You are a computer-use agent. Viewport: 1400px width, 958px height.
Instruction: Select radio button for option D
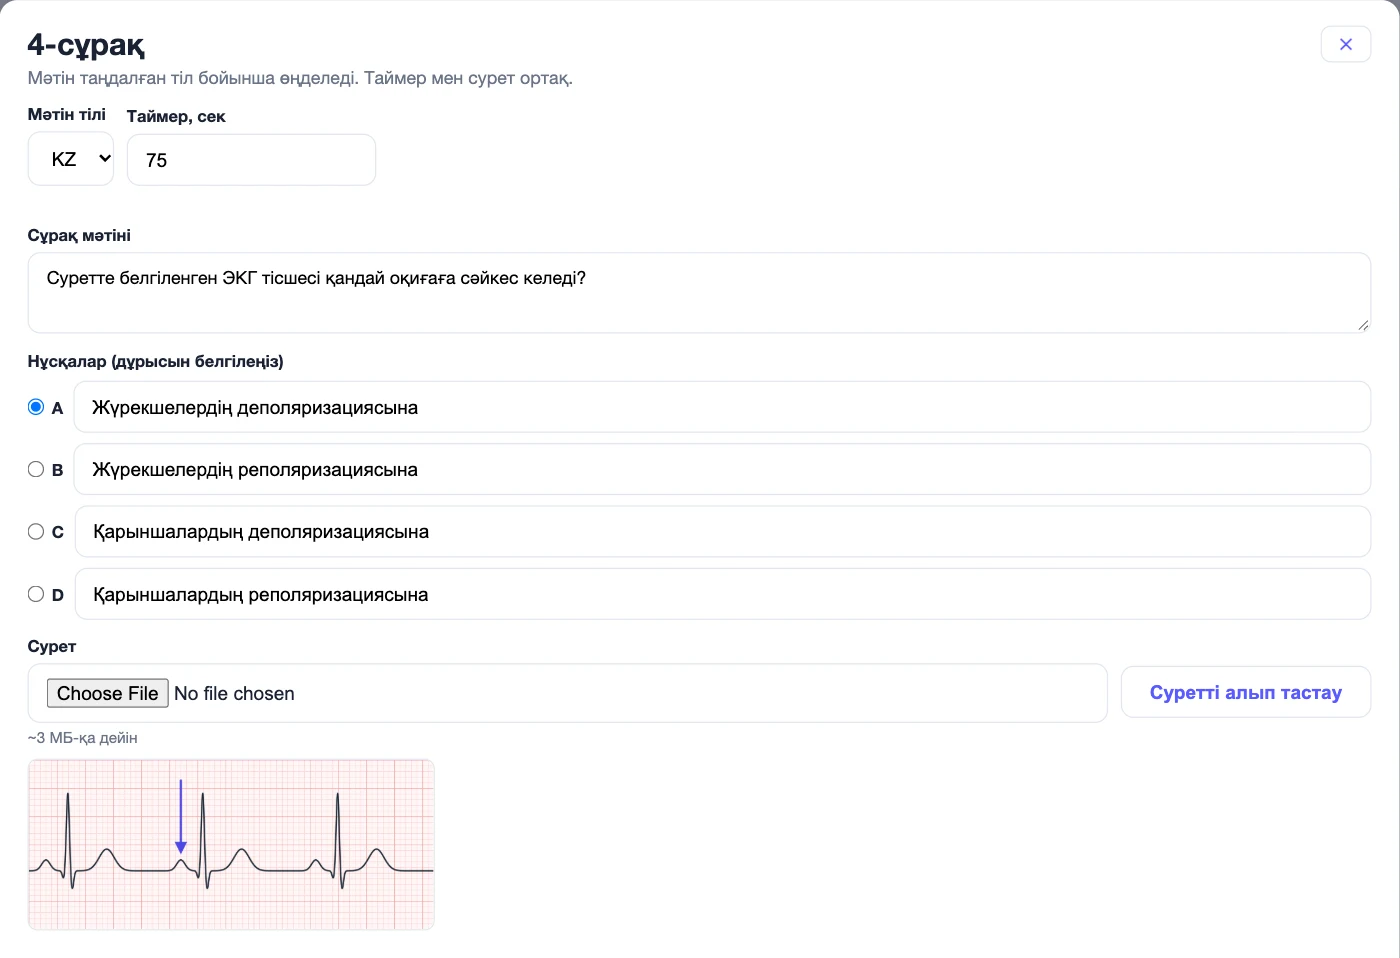coord(36,594)
